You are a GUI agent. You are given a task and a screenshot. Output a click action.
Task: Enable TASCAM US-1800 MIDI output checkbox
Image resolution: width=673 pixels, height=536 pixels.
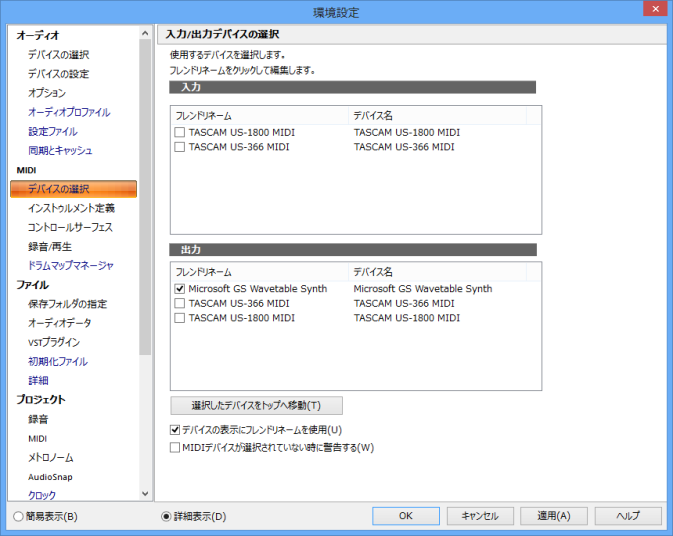coord(180,318)
